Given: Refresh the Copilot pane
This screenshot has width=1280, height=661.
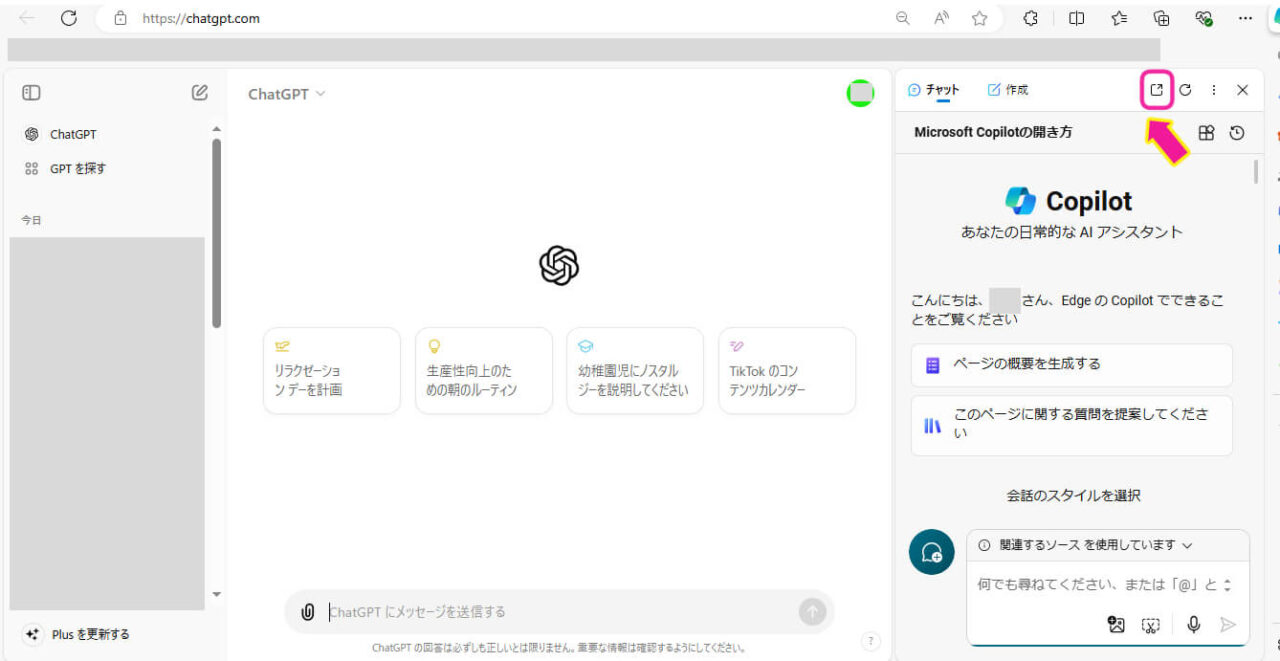Looking at the screenshot, I should pos(1185,90).
